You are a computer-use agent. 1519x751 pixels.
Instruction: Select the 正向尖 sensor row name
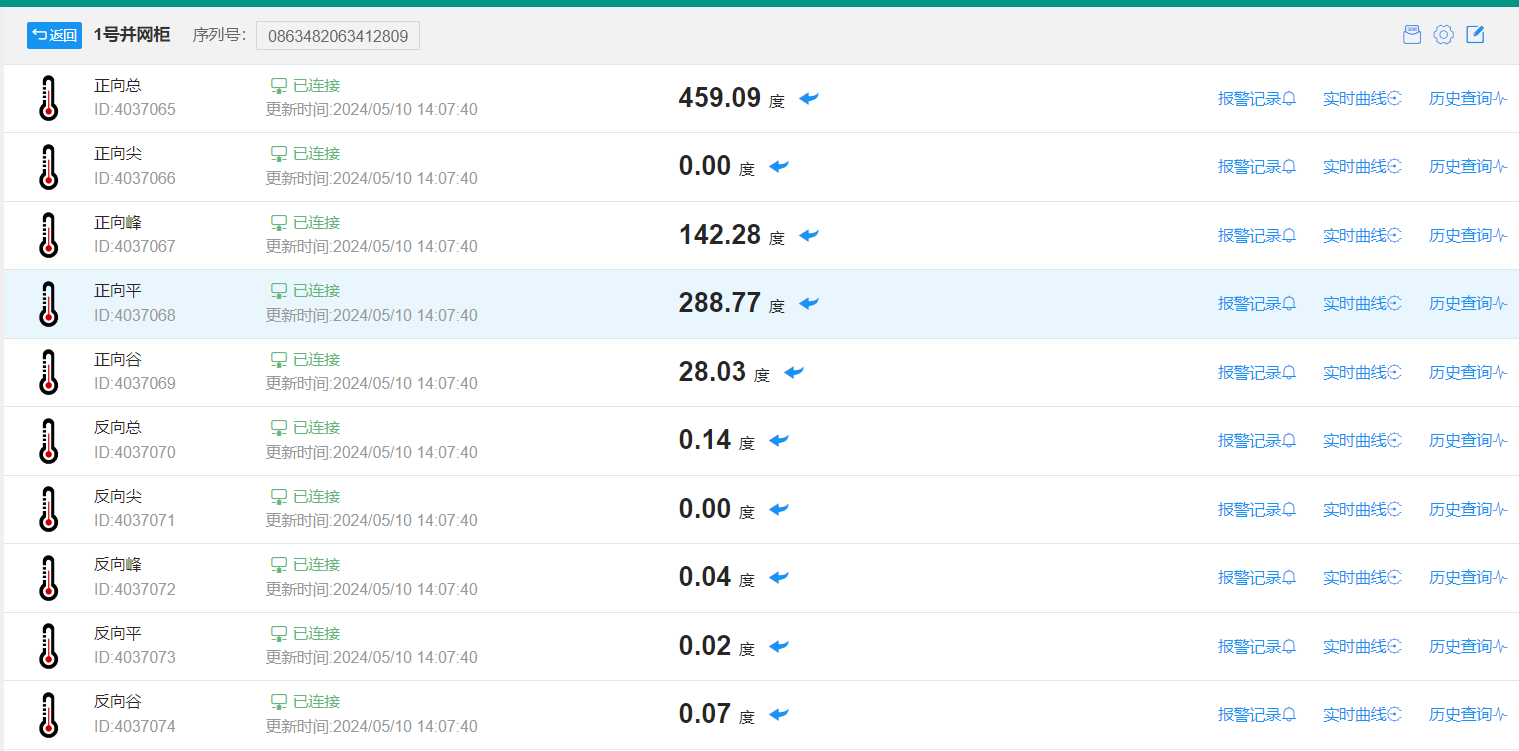[x=118, y=154]
